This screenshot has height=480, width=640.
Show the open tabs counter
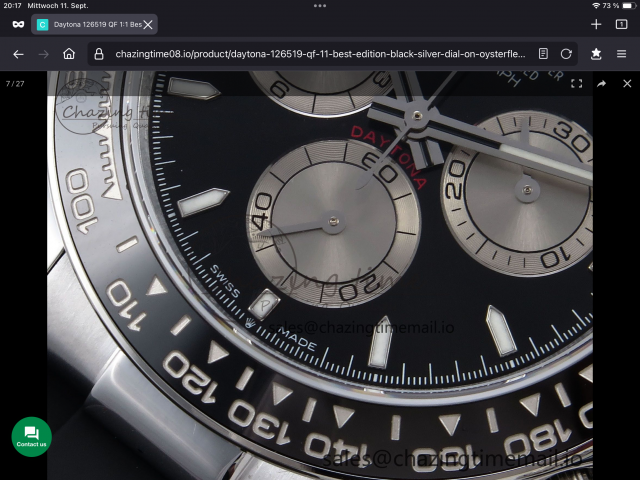point(621,24)
